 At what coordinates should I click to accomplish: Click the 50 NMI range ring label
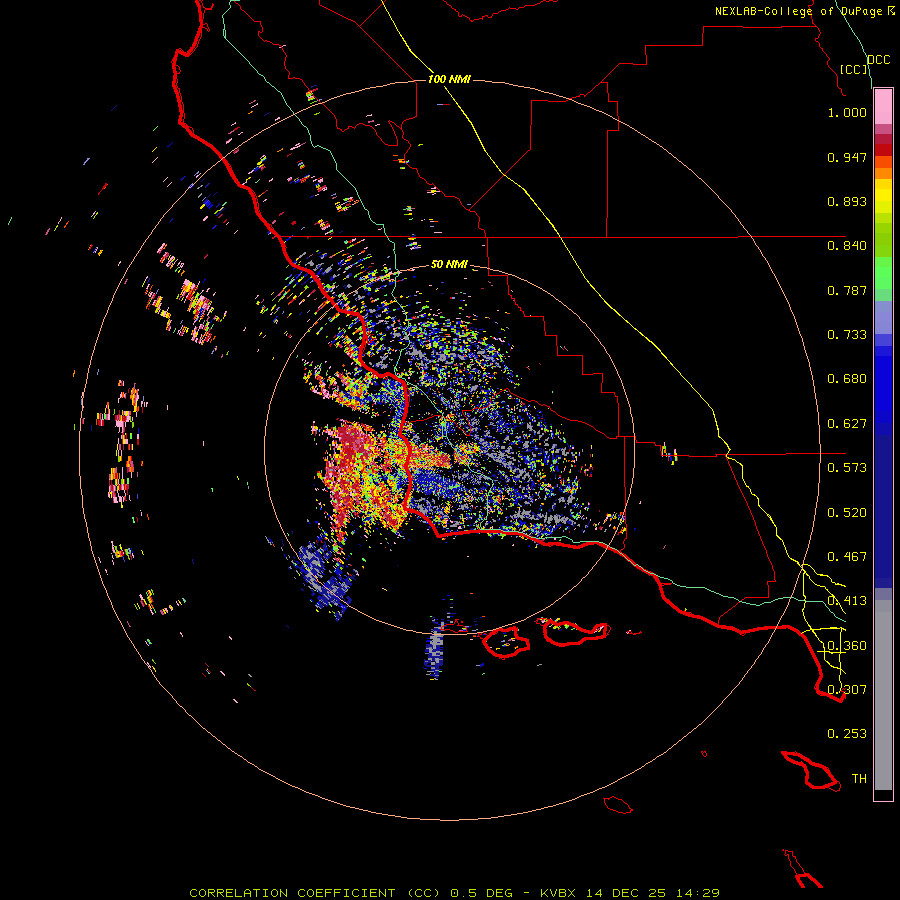click(449, 265)
